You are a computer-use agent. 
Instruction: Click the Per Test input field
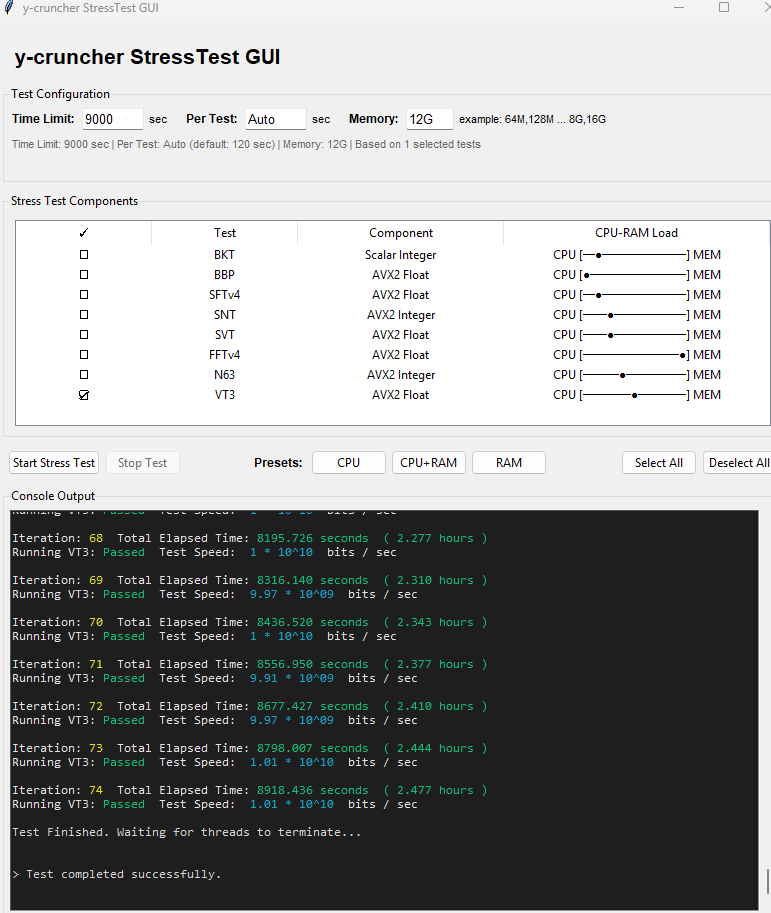pos(275,119)
